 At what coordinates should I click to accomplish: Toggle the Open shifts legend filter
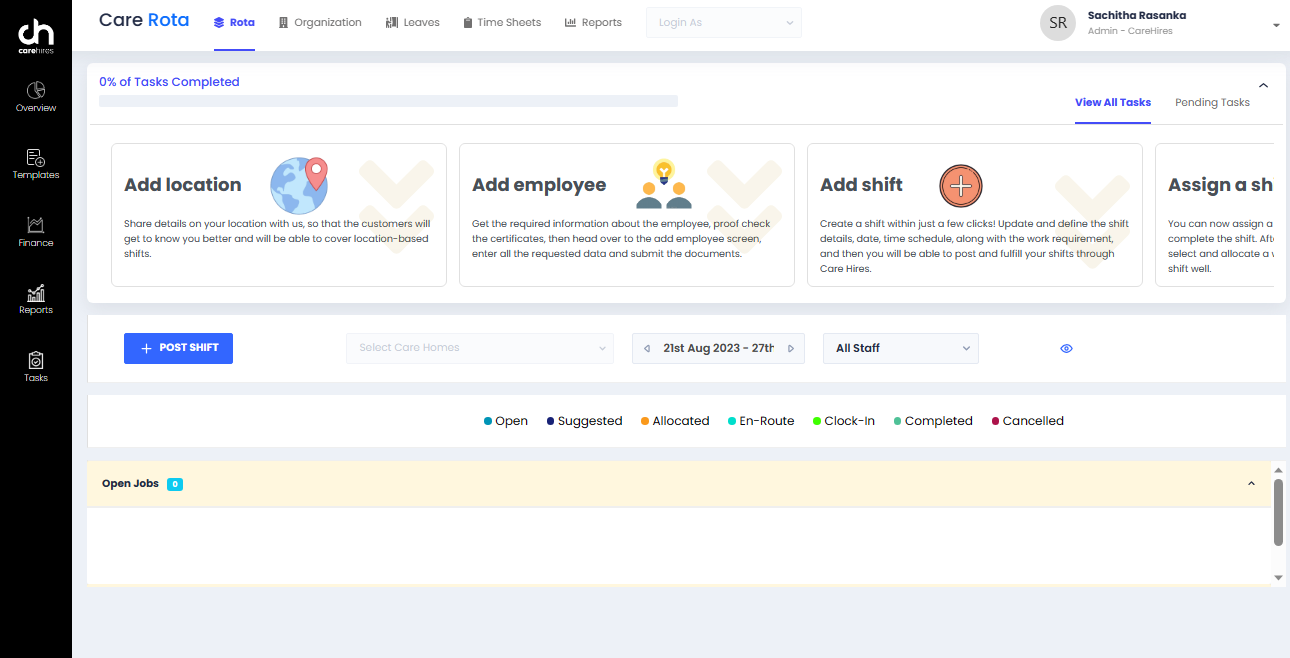[x=505, y=420]
